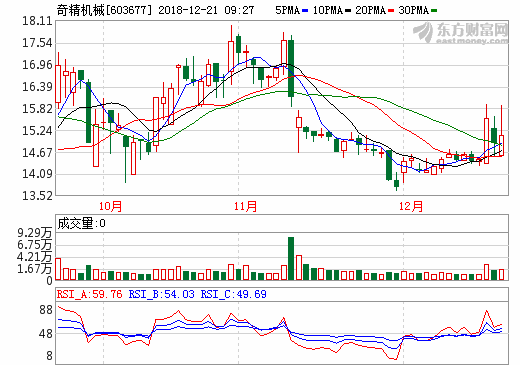The width and height of the screenshot is (520, 365).
Task: Click the tallest green volume bar
Action: [x=291, y=258]
